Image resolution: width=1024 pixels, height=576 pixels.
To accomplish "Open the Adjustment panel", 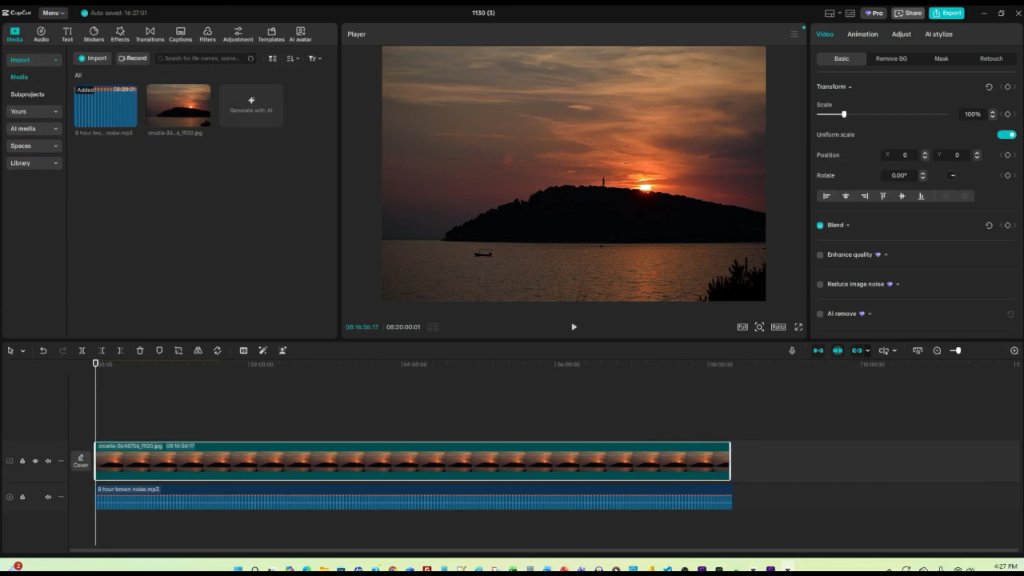I will [x=238, y=34].
